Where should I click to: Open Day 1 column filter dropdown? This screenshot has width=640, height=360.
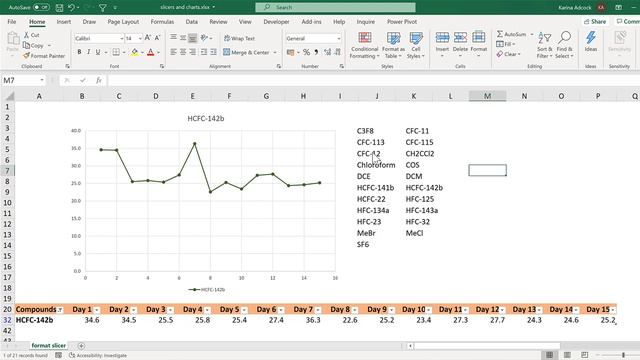pyautogui.click(x=96, y=310)
